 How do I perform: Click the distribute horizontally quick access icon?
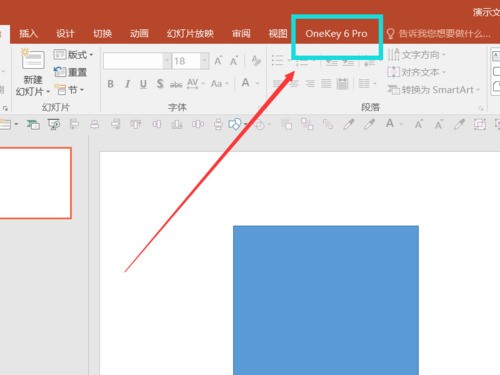tap(198, 124)
